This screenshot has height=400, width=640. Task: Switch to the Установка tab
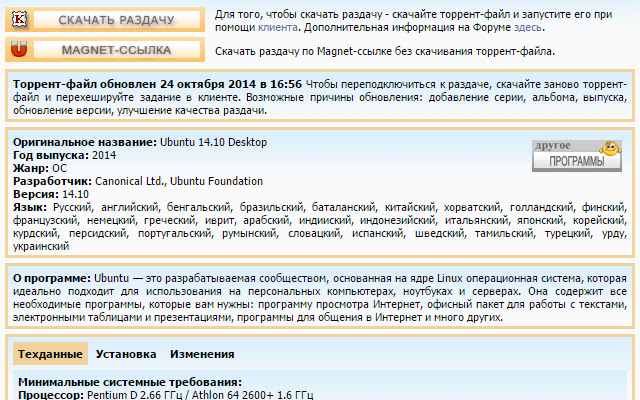pos(126,354)
